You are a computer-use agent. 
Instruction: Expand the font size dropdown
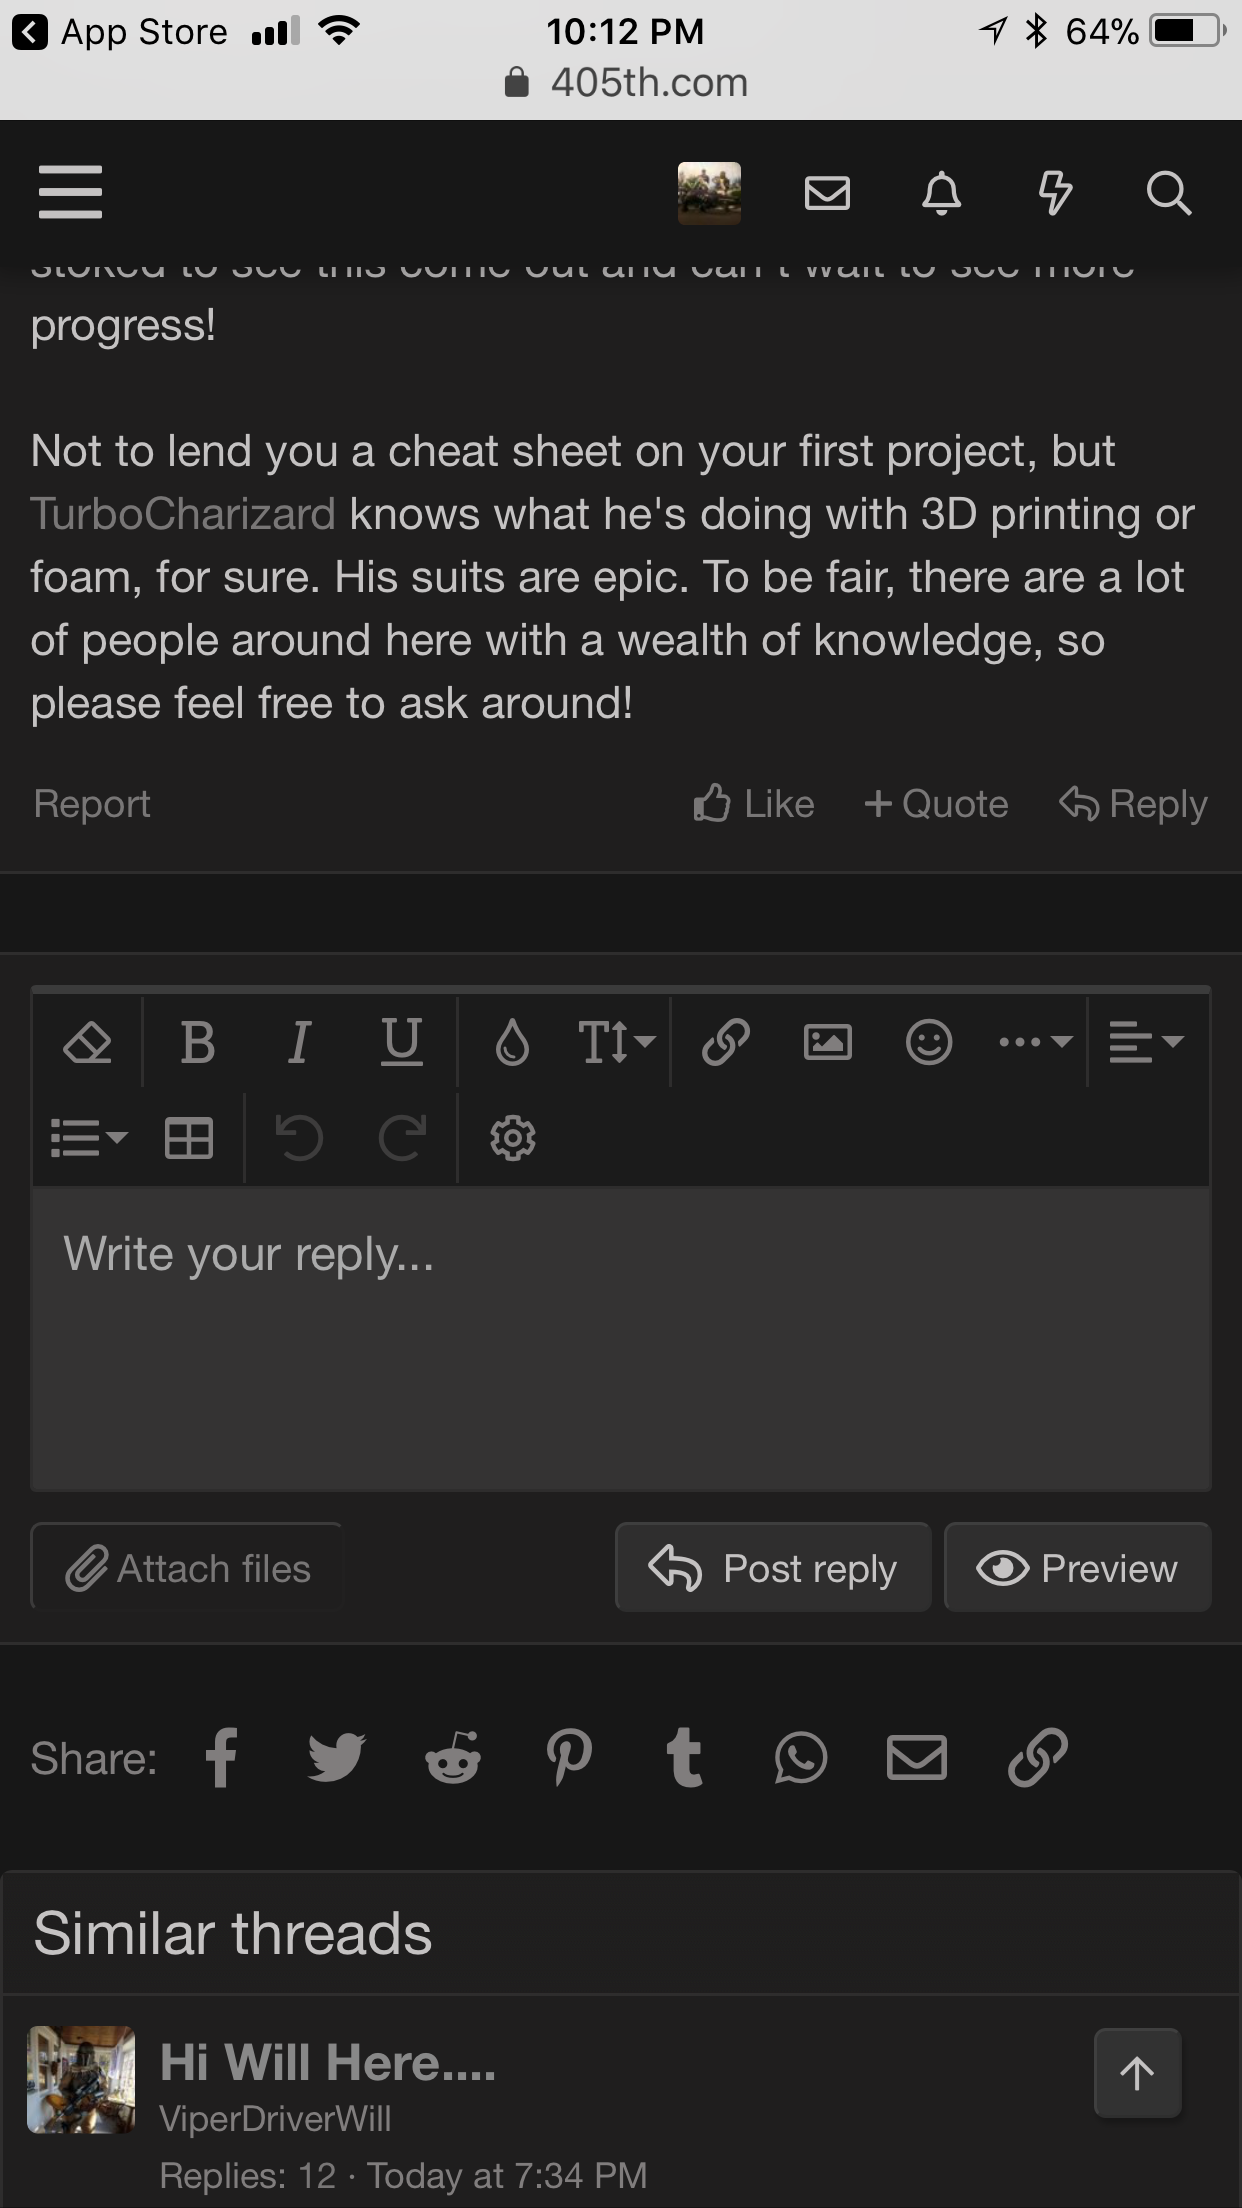pyautogui.click(x=616, y=1042)
